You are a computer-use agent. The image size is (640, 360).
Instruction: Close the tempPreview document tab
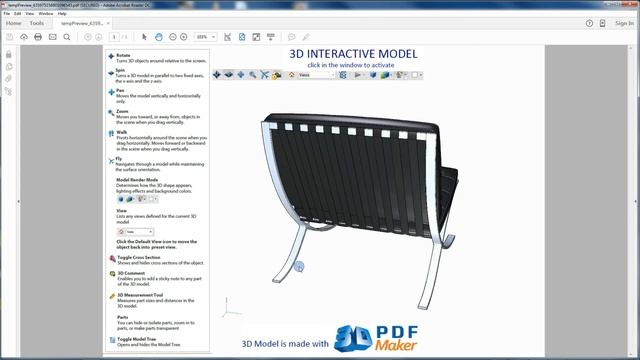tap(108, 23)
